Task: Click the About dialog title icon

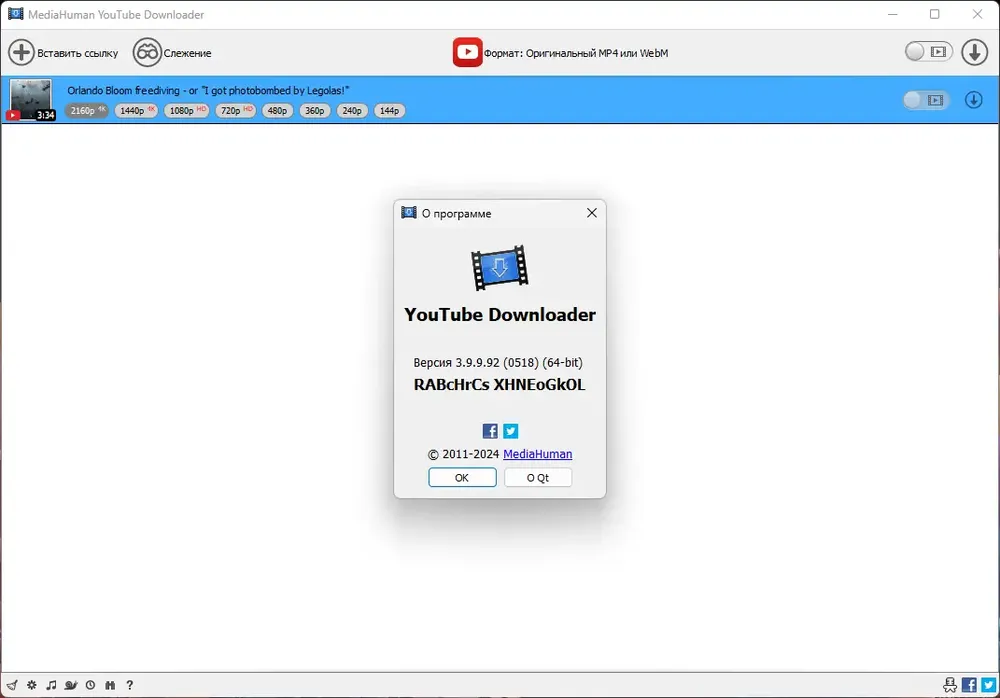Action: point(409,212)
